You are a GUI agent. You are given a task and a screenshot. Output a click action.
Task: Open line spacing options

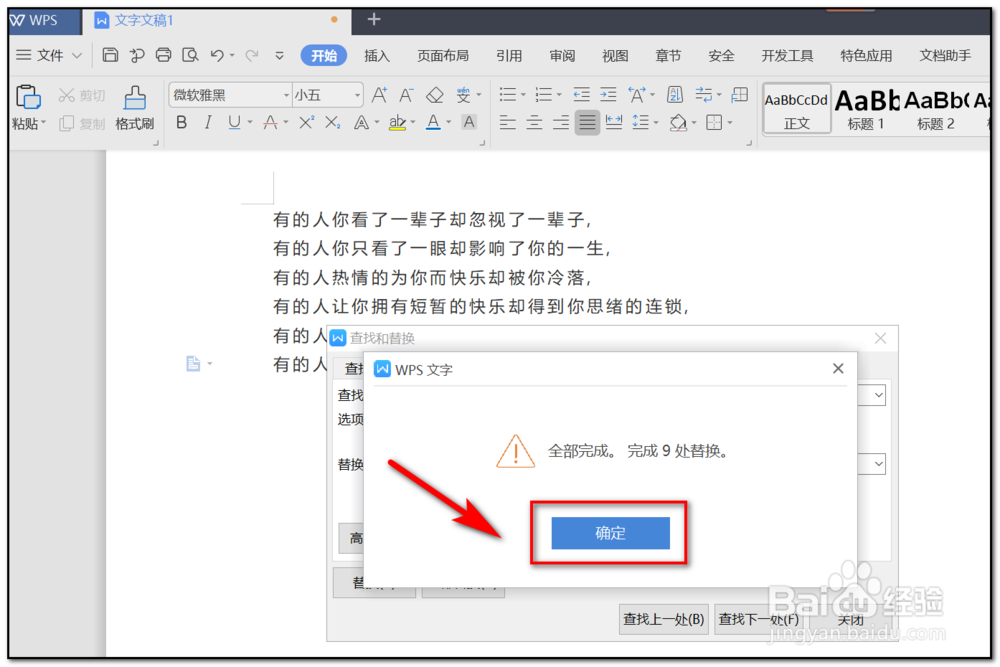click(640, 122)
